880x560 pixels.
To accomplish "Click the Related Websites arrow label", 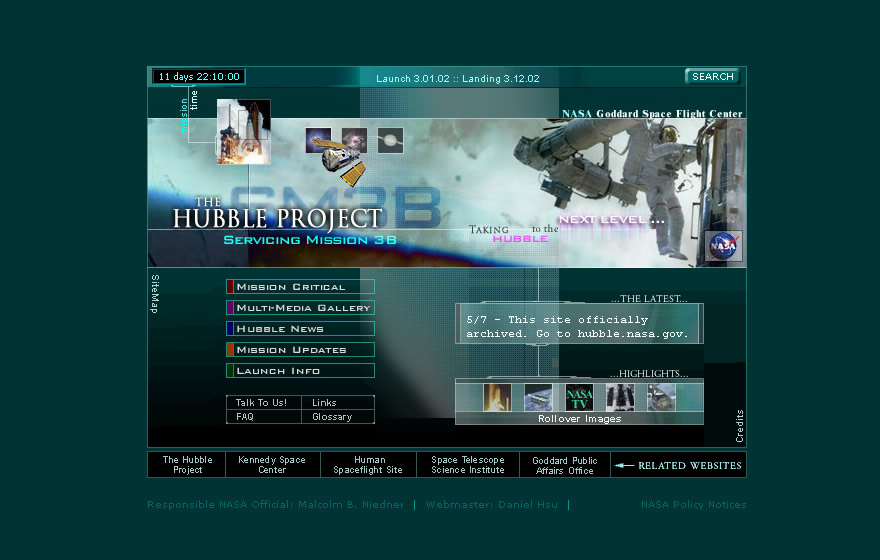I will (678, 465).
